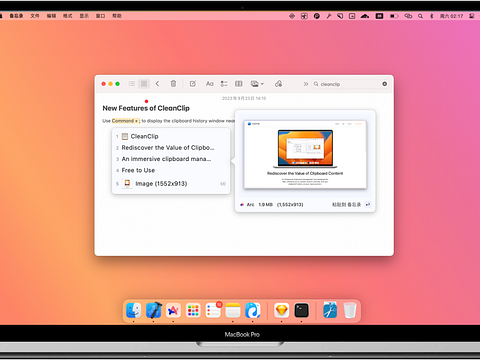
Task: Open Sketch from the Dock
Action: coord(282,311)
